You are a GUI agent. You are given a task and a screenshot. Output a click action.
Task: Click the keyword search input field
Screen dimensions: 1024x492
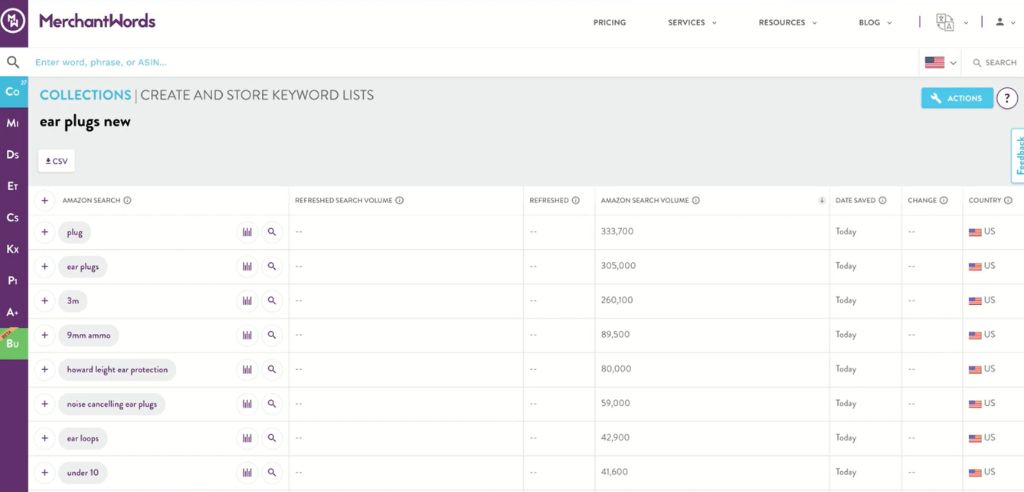click(473, 63)
